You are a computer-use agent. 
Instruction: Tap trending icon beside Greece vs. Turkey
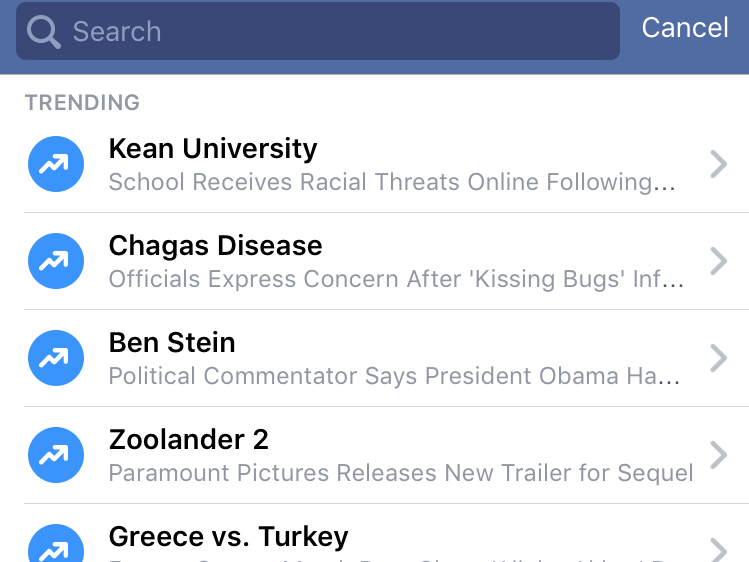click(54, 547)
